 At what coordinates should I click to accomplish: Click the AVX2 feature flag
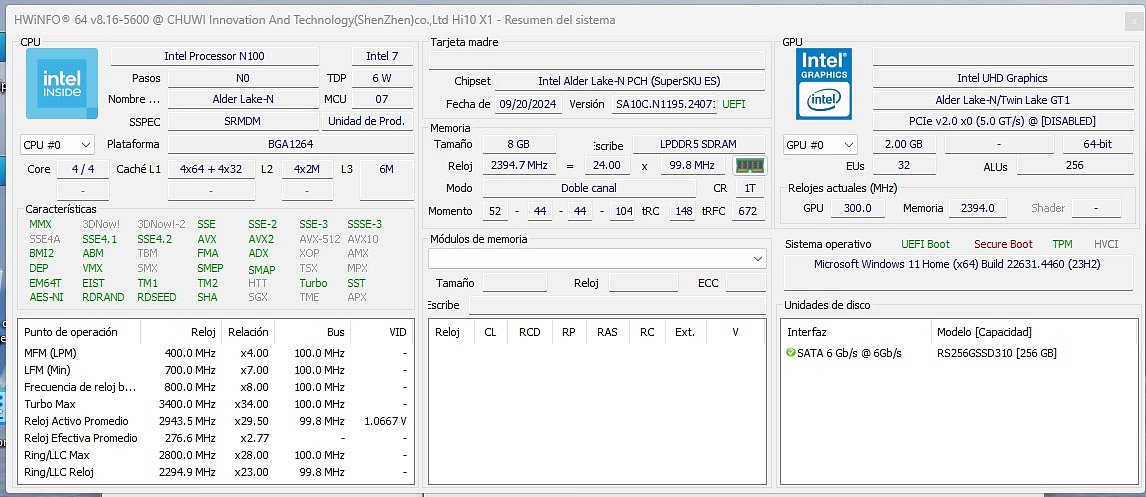261,239
